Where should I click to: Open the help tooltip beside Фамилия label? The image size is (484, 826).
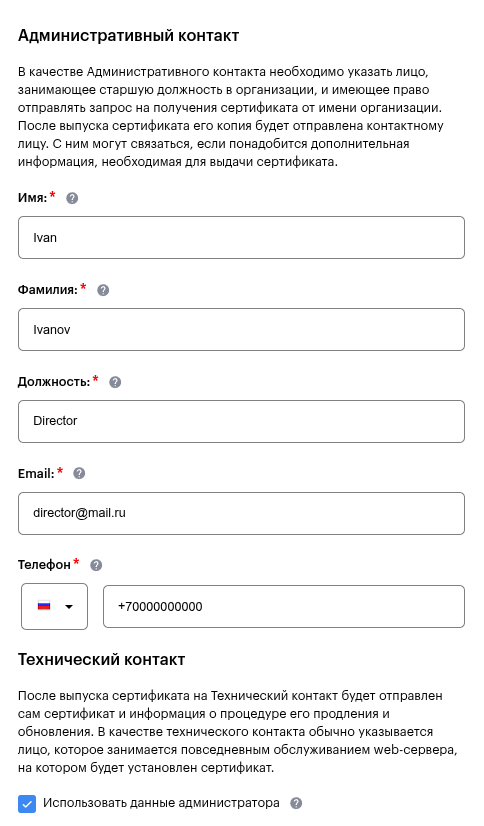point(103,290)
